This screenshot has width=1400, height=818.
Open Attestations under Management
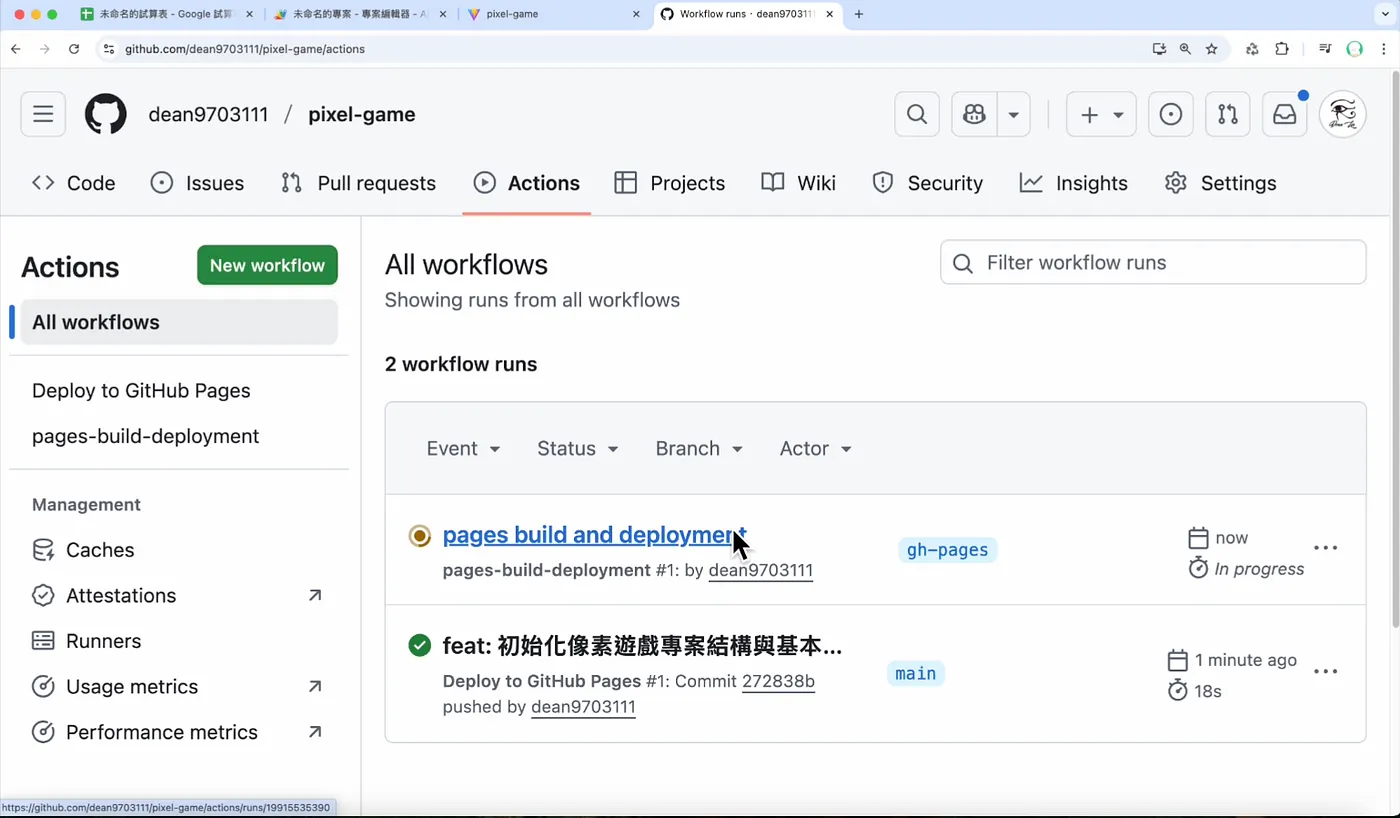click(x=179, y=595)
